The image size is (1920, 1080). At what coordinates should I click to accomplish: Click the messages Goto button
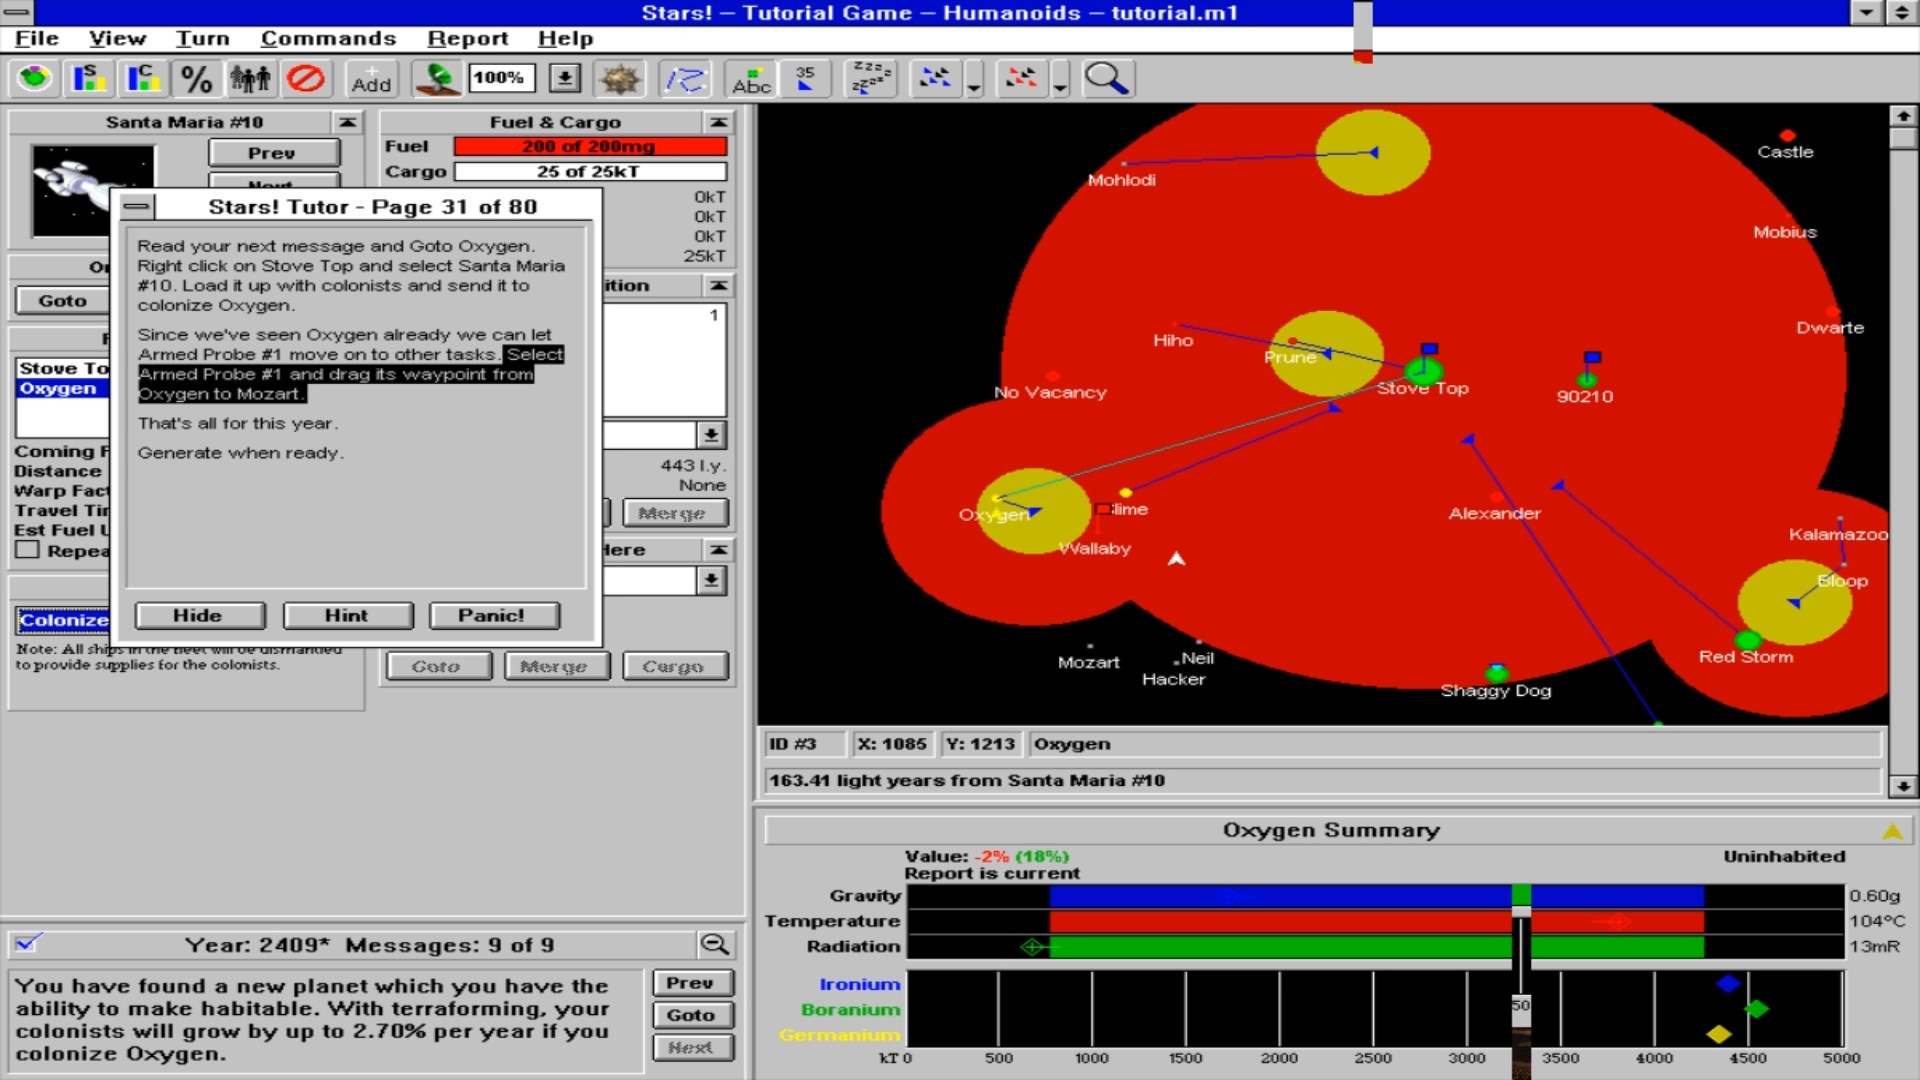tap(692, 1015)
